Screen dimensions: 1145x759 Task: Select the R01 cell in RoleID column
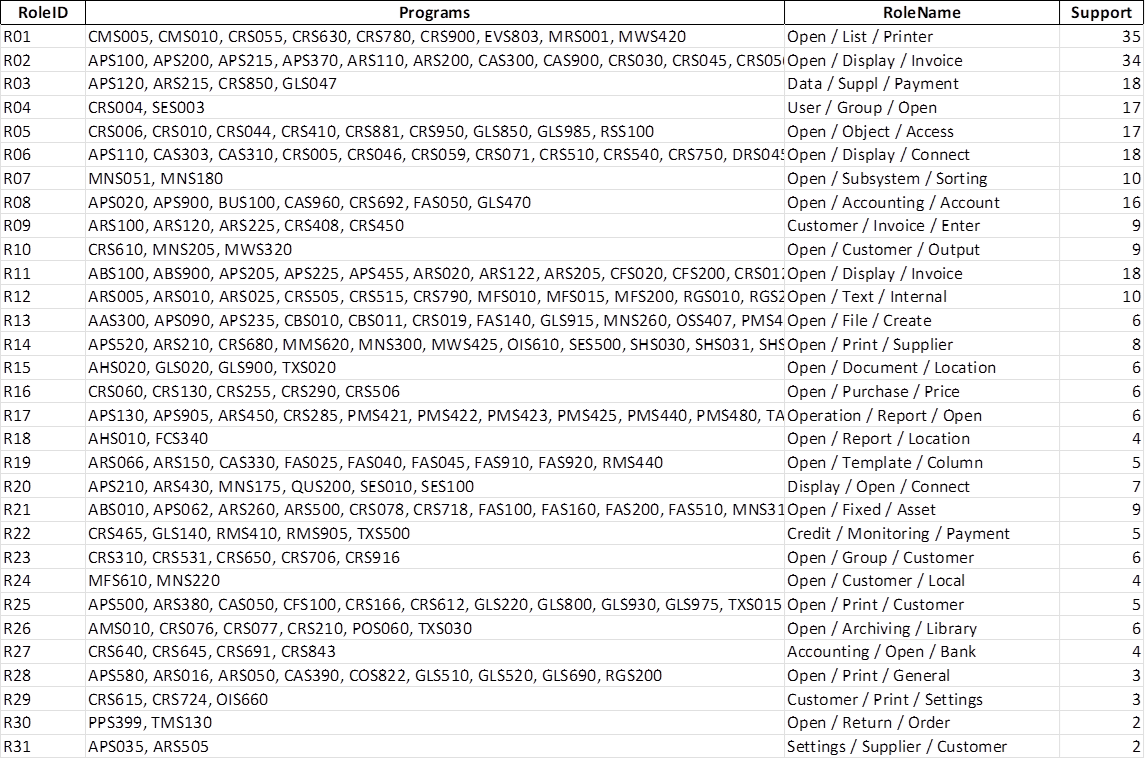(x=18, y=37)
